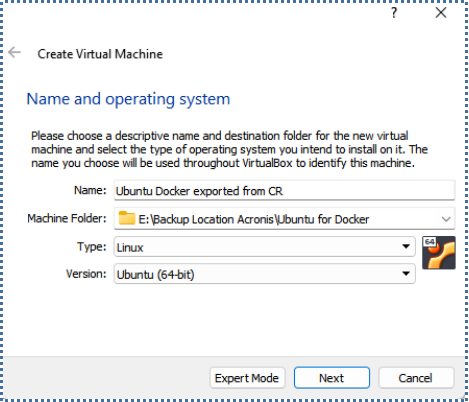Screen dimensions: 469x402
Task: Open the Version dropdown showing Ubuntu (64-bit)
Action: pos(265,274)
